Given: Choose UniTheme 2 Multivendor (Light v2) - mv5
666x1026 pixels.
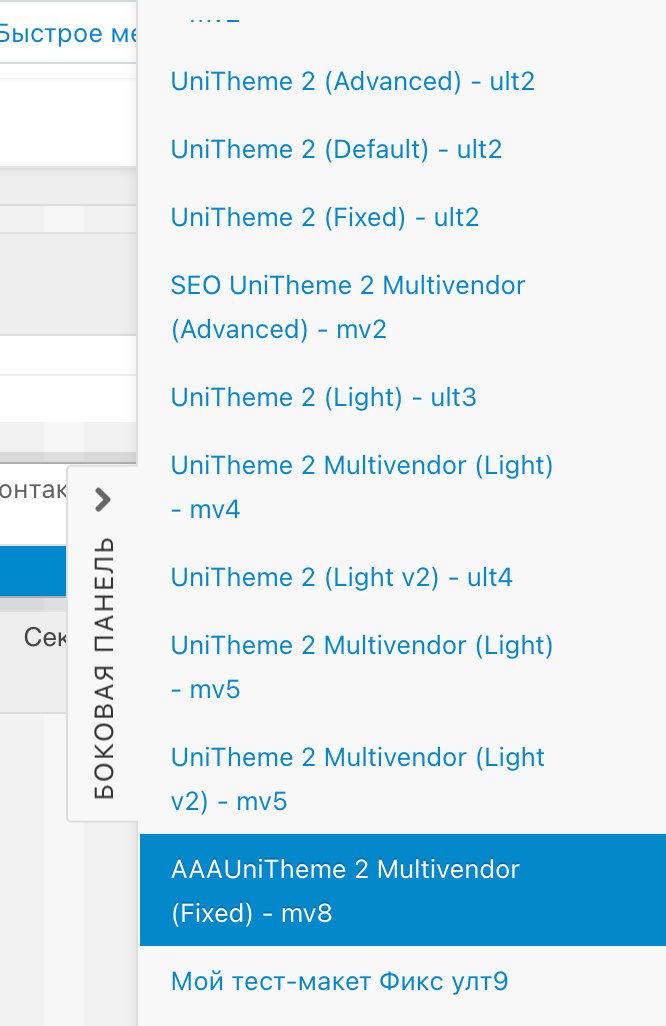Looking at the screenshot, I should 358,779.
